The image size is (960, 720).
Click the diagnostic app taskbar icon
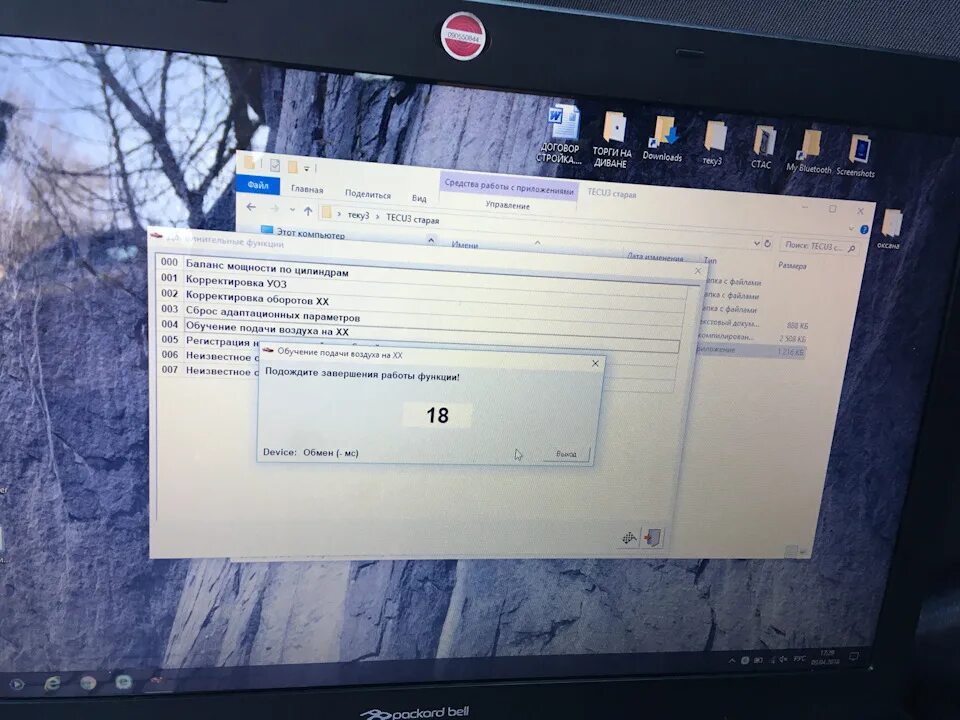pos(157,680)
